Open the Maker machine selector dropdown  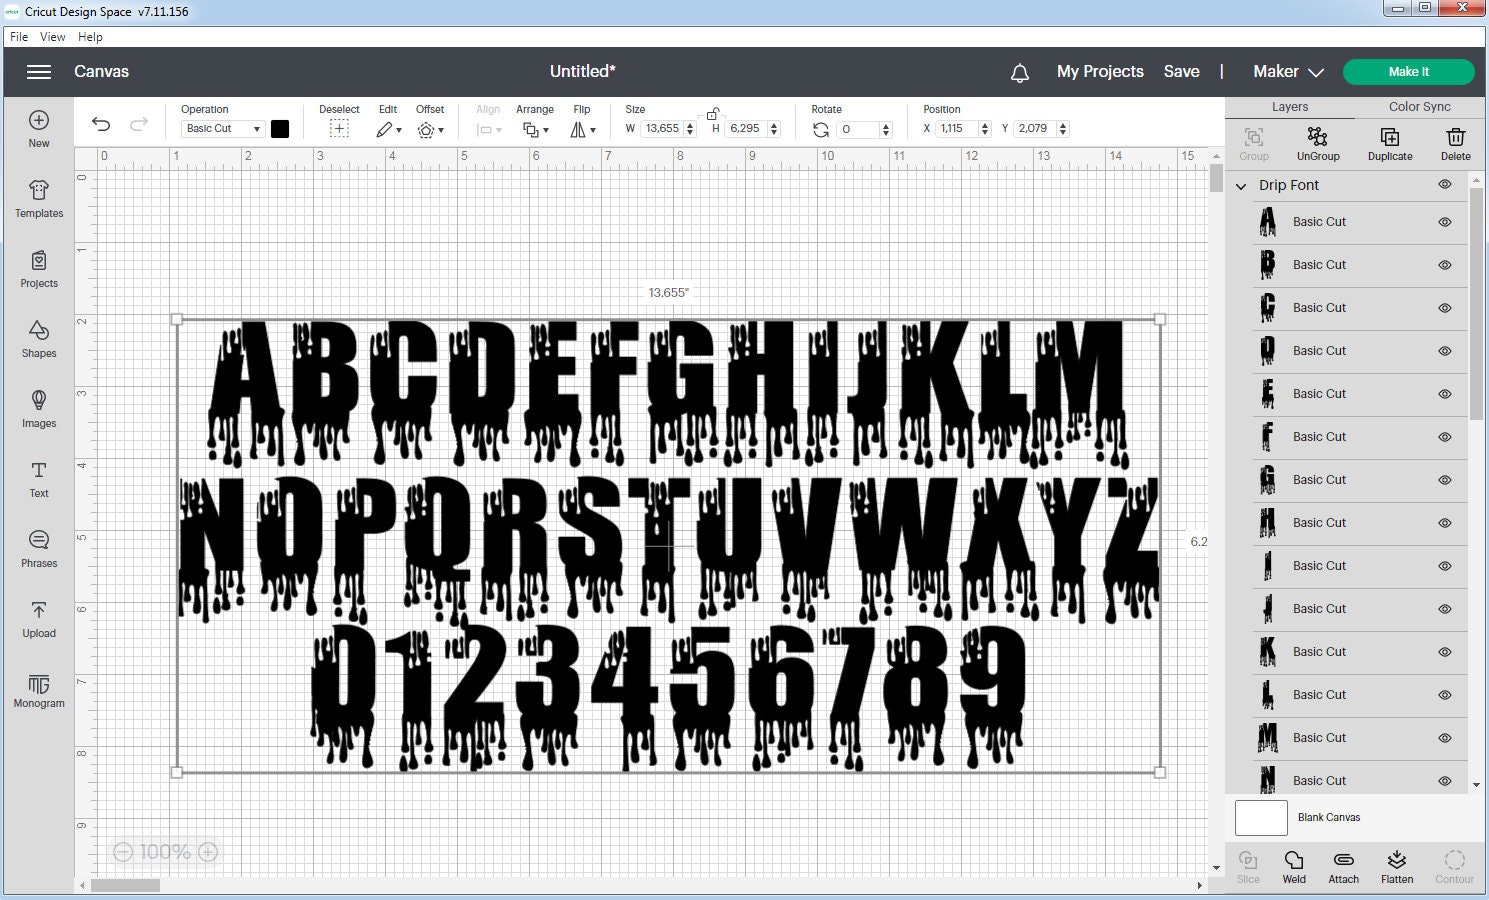click(1288, 71)
